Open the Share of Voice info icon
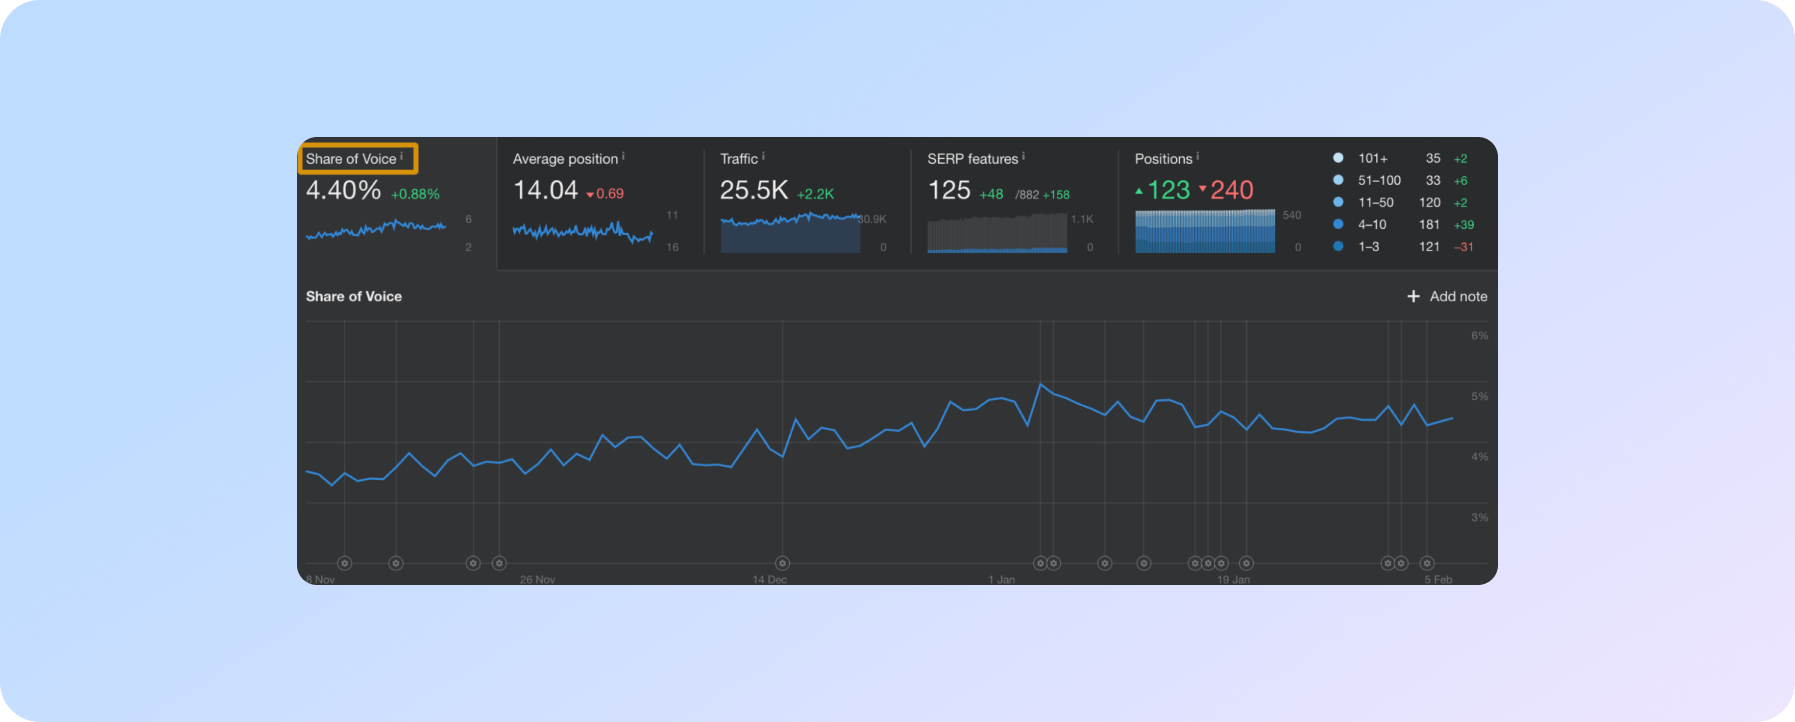Image resolution: width=1795 pixels, height=722 pixels. 402,156
